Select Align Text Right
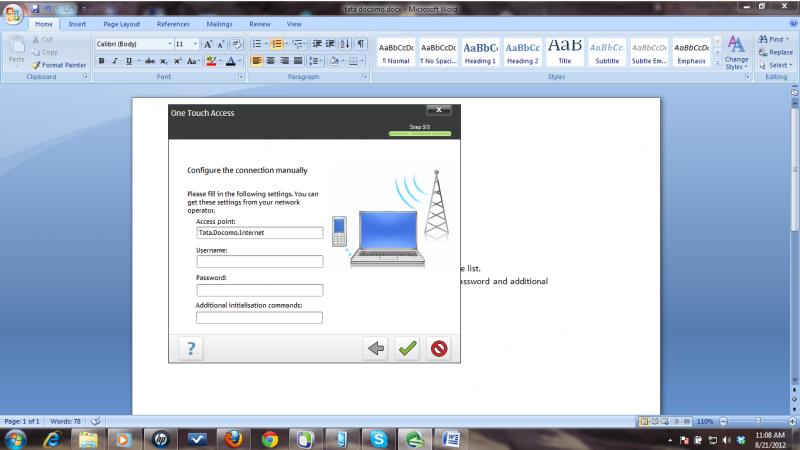Image resolution: width=800 pixels, height=450 pixels. 284,61
